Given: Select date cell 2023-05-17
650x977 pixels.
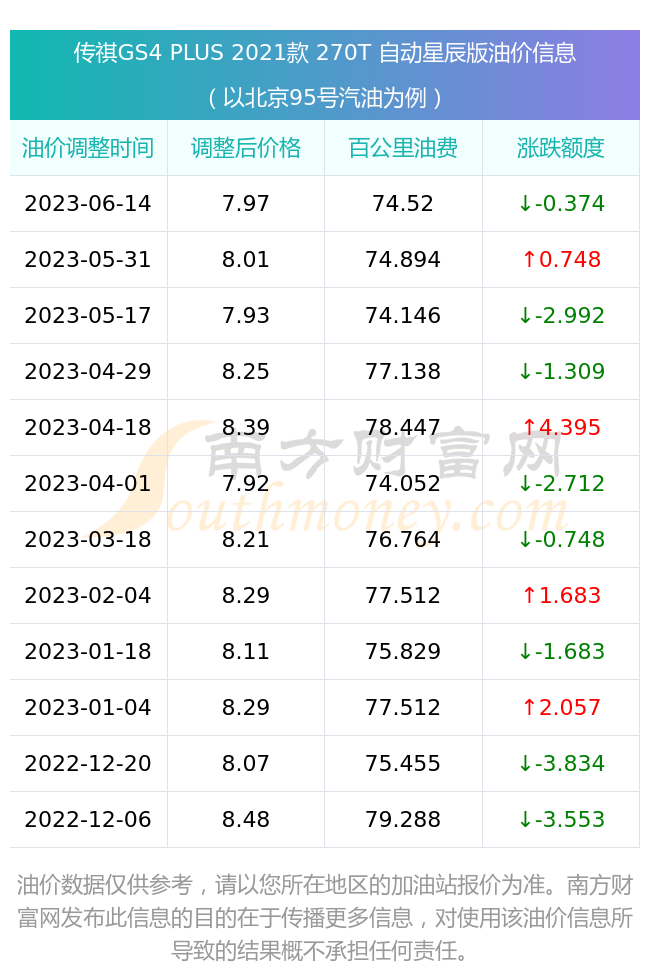Looking at the screenshot, I should pyautogui.click(x=88, y=315).
